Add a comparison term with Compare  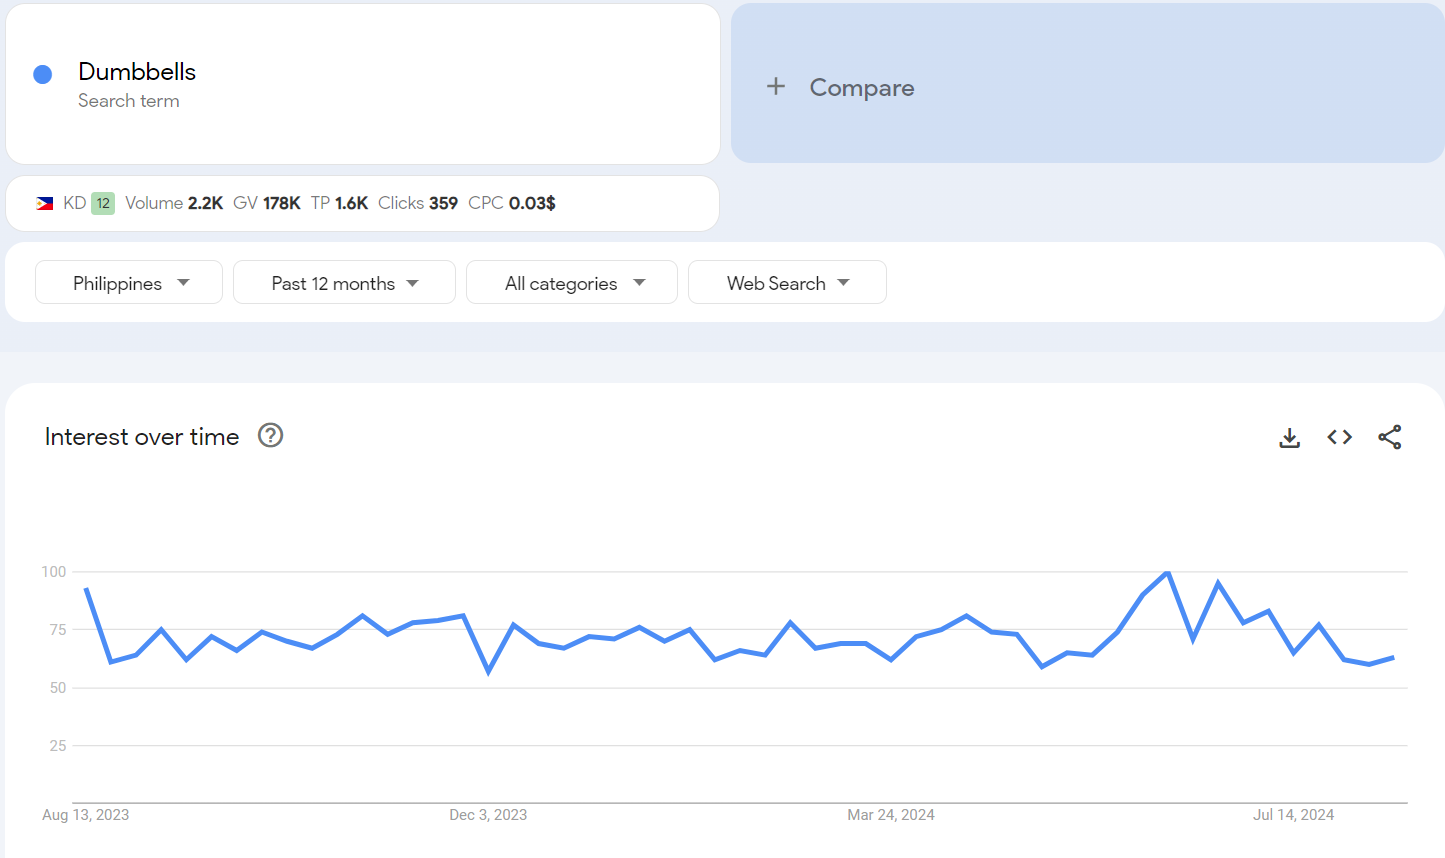tap(861, 88)
